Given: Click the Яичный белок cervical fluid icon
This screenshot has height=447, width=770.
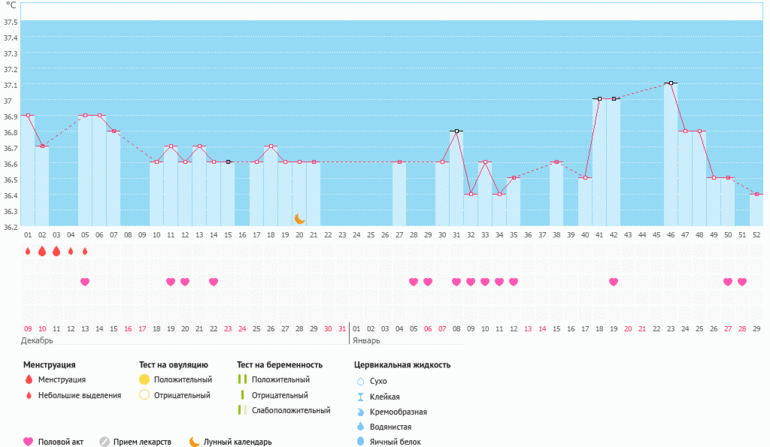Looking at the screenshot, I should [361, 440].
